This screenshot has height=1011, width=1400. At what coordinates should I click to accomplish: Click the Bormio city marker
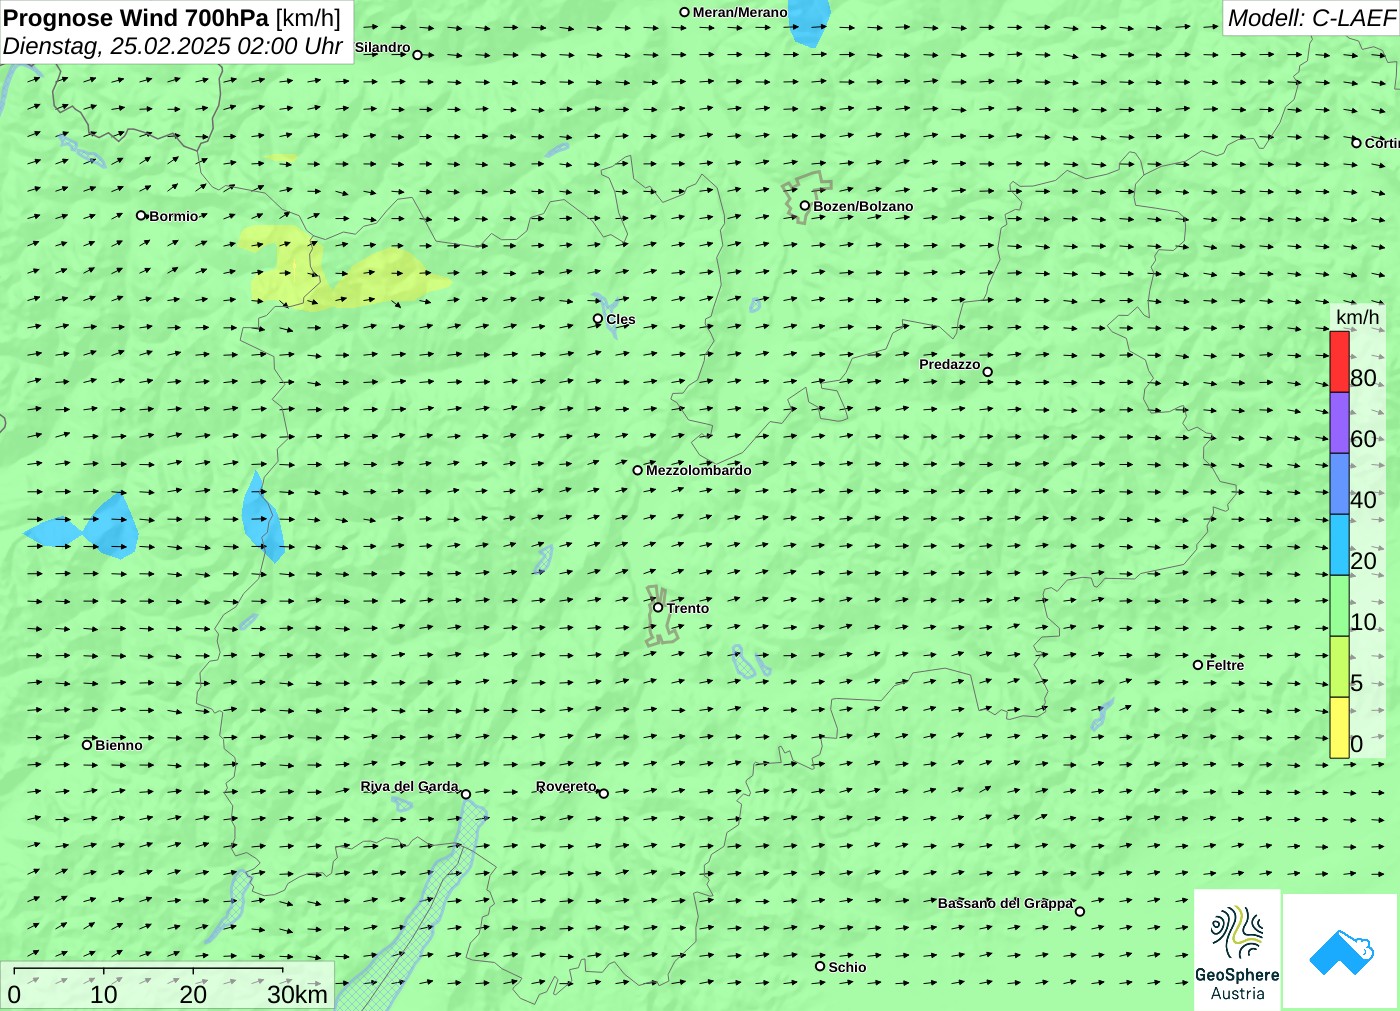(x=142, y=215)
